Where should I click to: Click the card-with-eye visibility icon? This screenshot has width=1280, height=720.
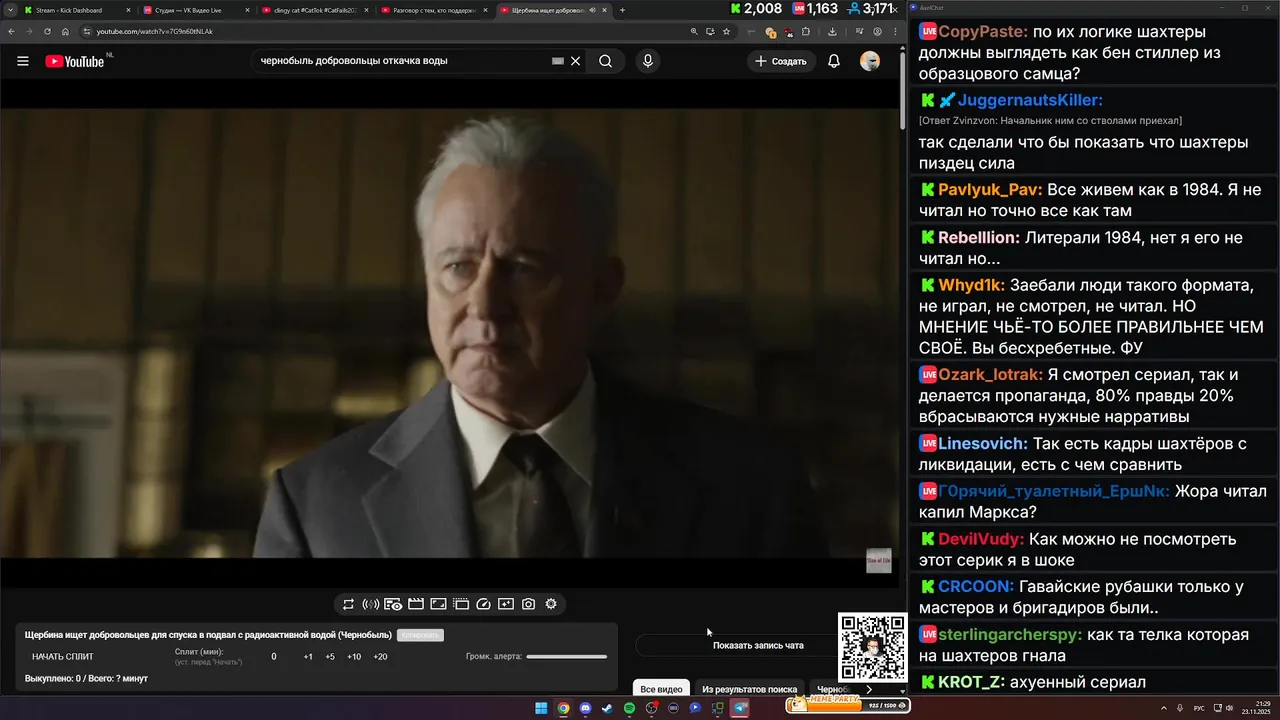point(393,604)
